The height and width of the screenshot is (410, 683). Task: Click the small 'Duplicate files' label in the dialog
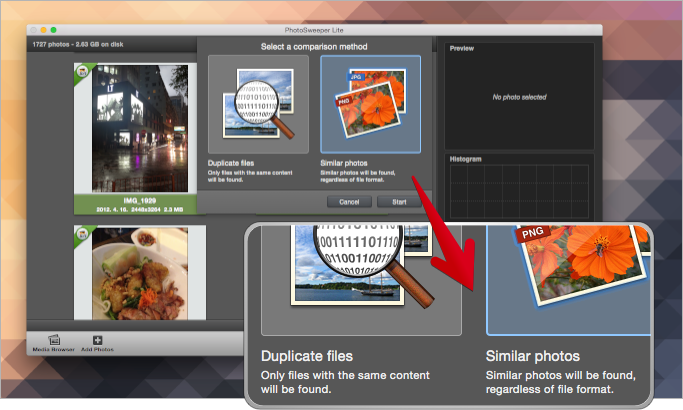[231, 163]
